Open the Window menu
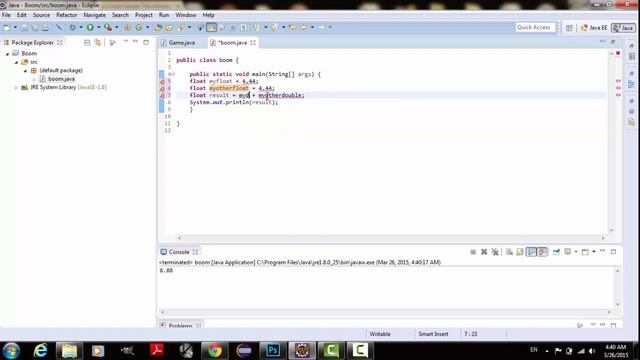 tap(186, 15)
